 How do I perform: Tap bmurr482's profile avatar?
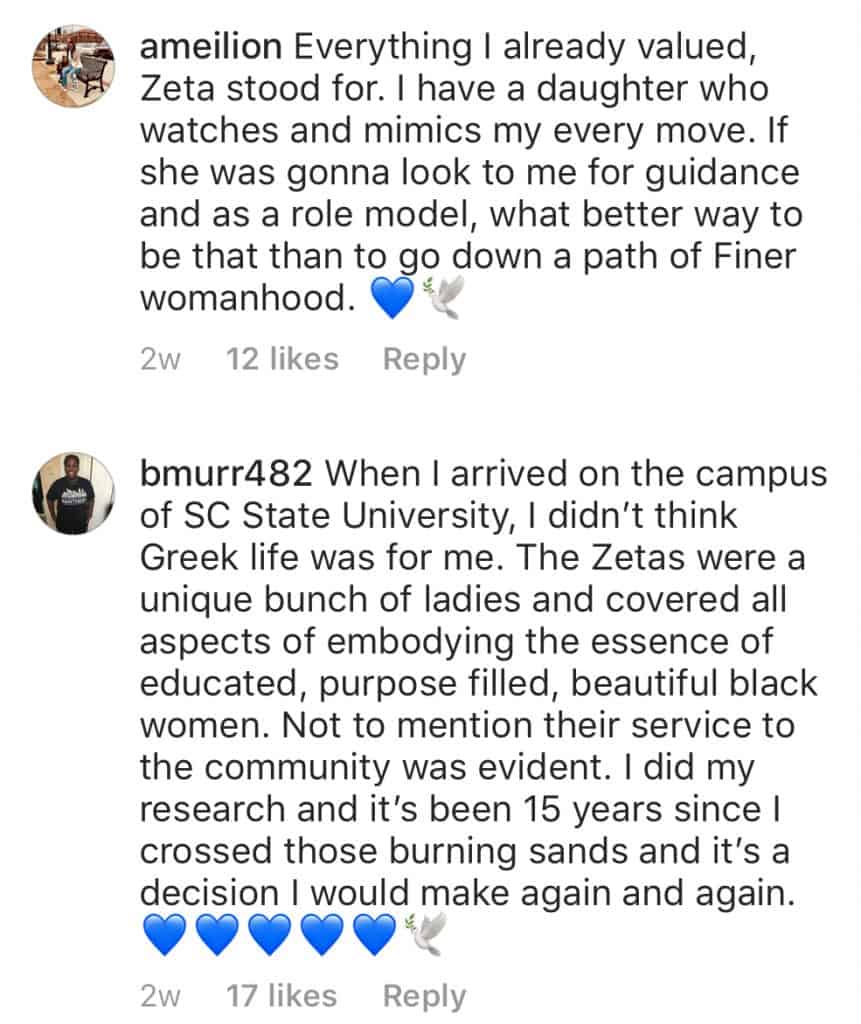72,493
